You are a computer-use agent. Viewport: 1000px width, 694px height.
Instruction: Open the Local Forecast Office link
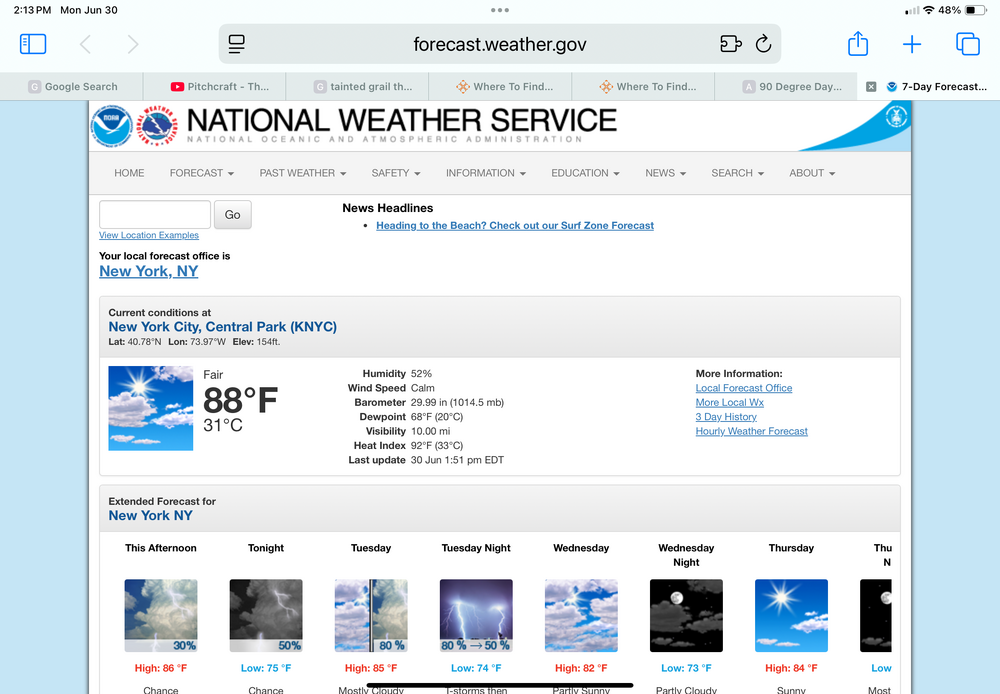pos(744,388)
